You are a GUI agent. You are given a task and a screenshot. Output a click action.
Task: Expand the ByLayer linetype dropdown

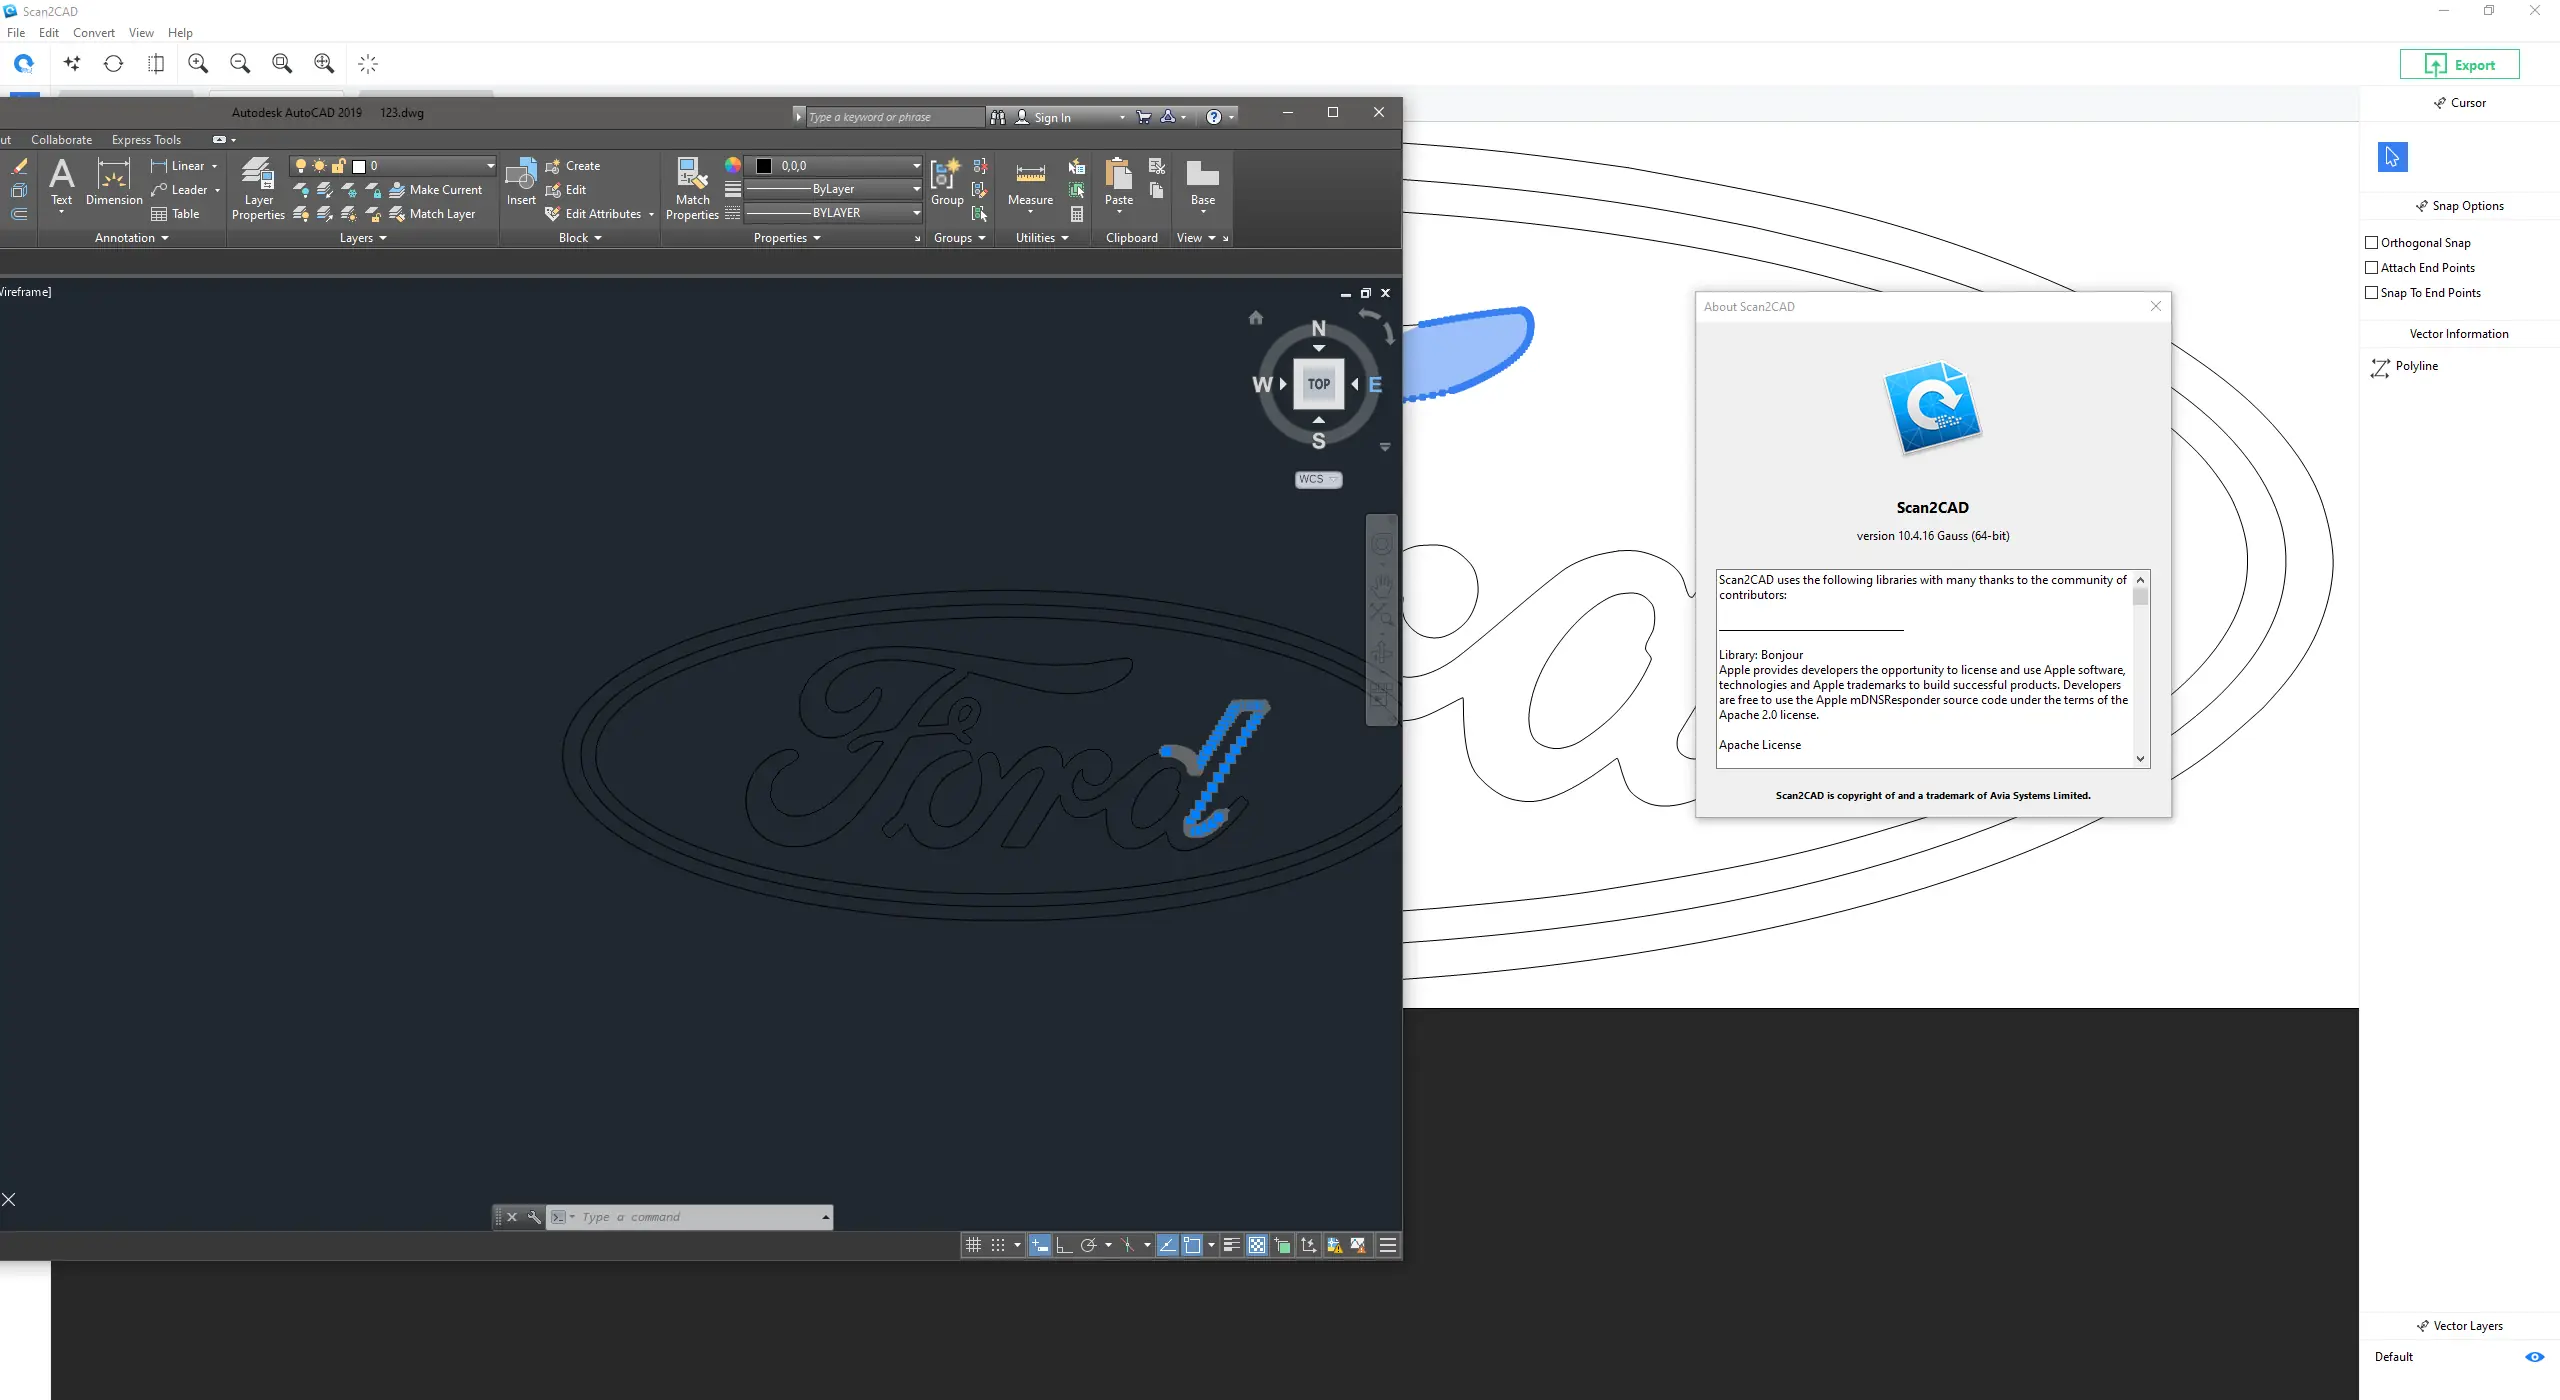coord(915,189)
